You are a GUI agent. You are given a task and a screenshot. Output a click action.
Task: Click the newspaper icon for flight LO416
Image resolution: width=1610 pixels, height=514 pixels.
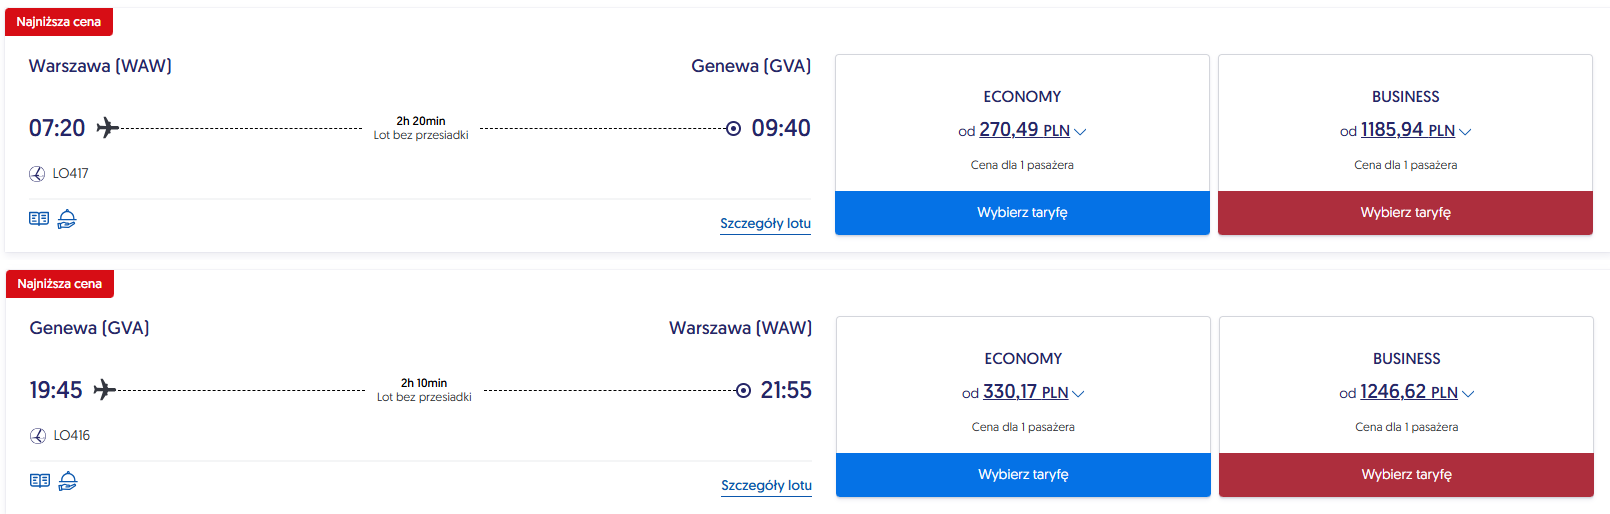(x=40, y=481)
